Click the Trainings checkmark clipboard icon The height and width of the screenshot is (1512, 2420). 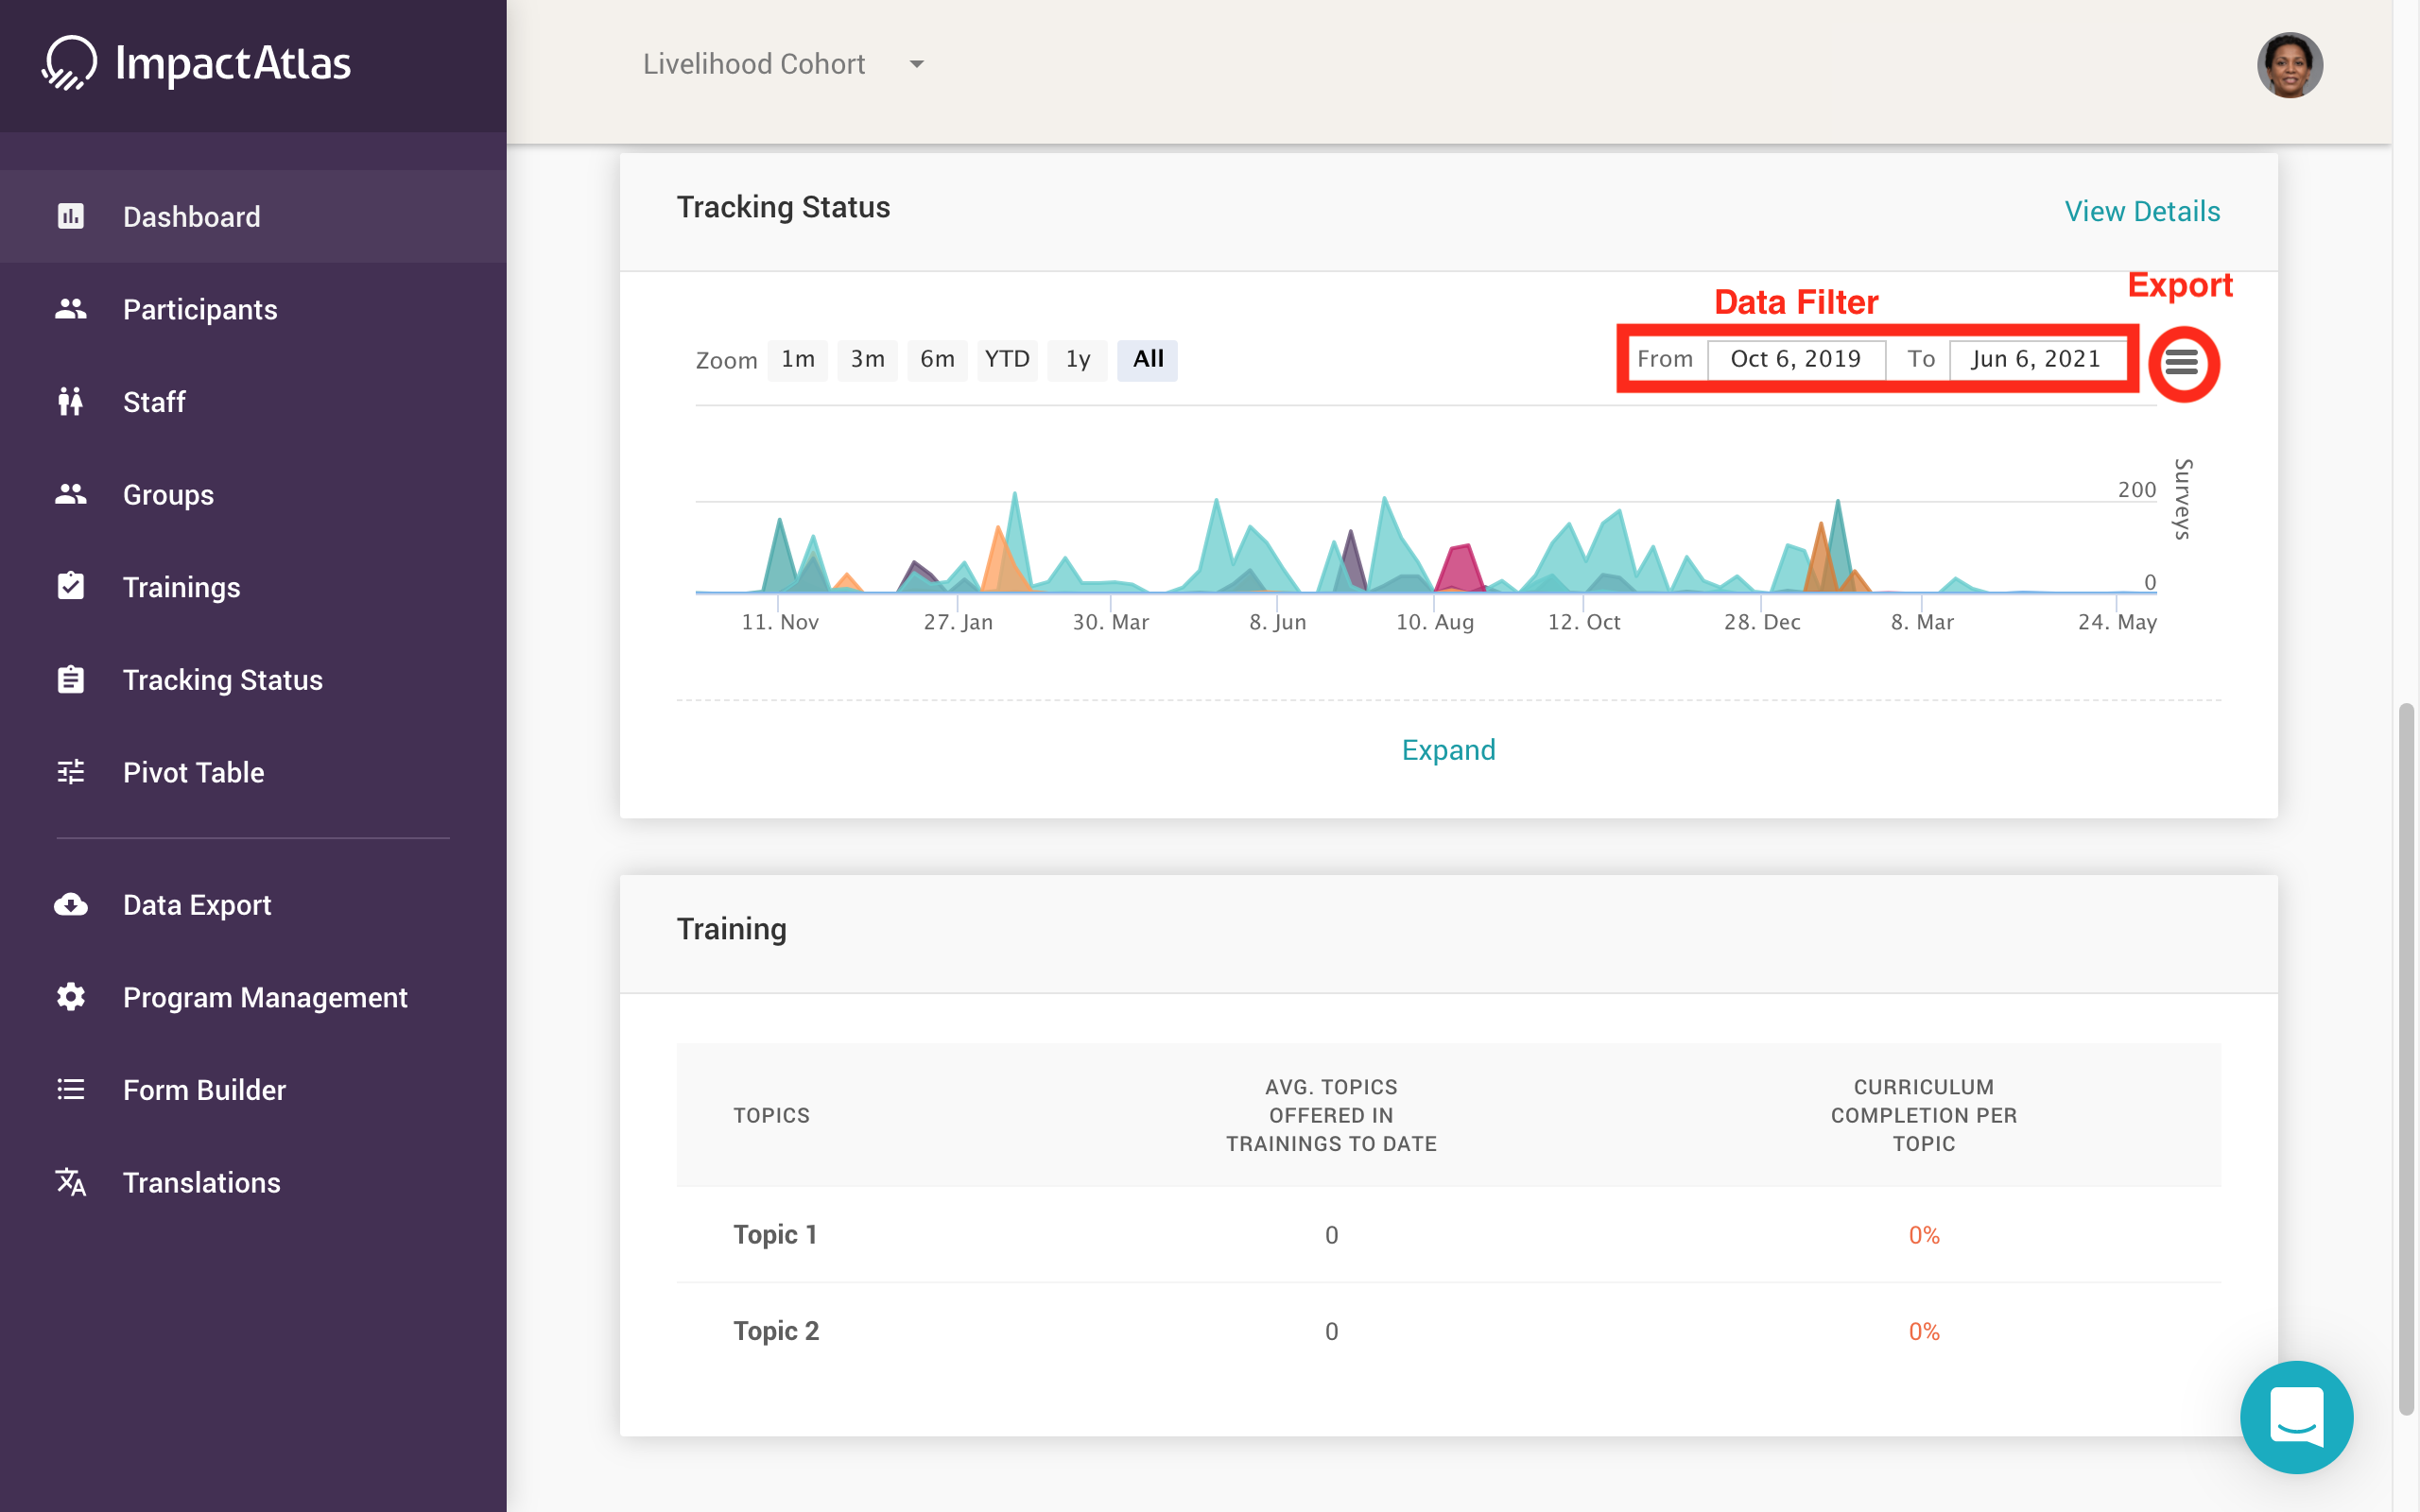[x=70, y=586]
